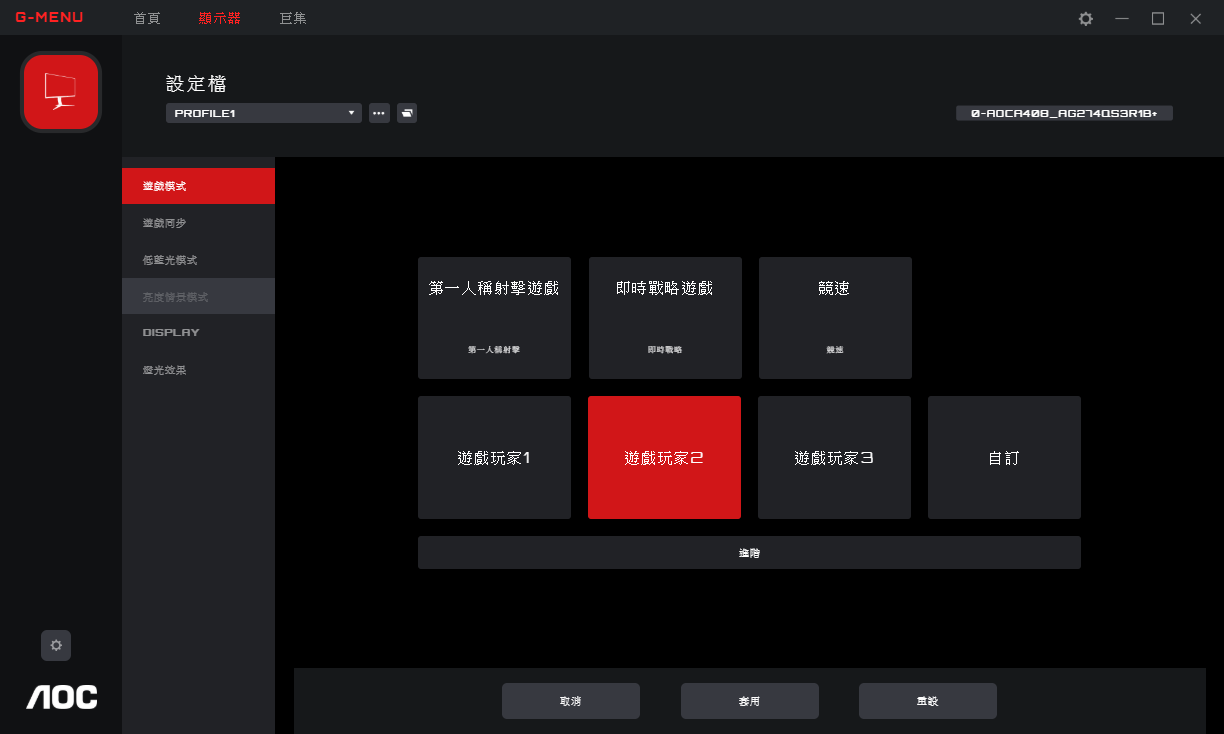The image size is (1224, 734).
Task: Select the 遊戲玩家2 mode tile
Action: click(x=664, y=458)
